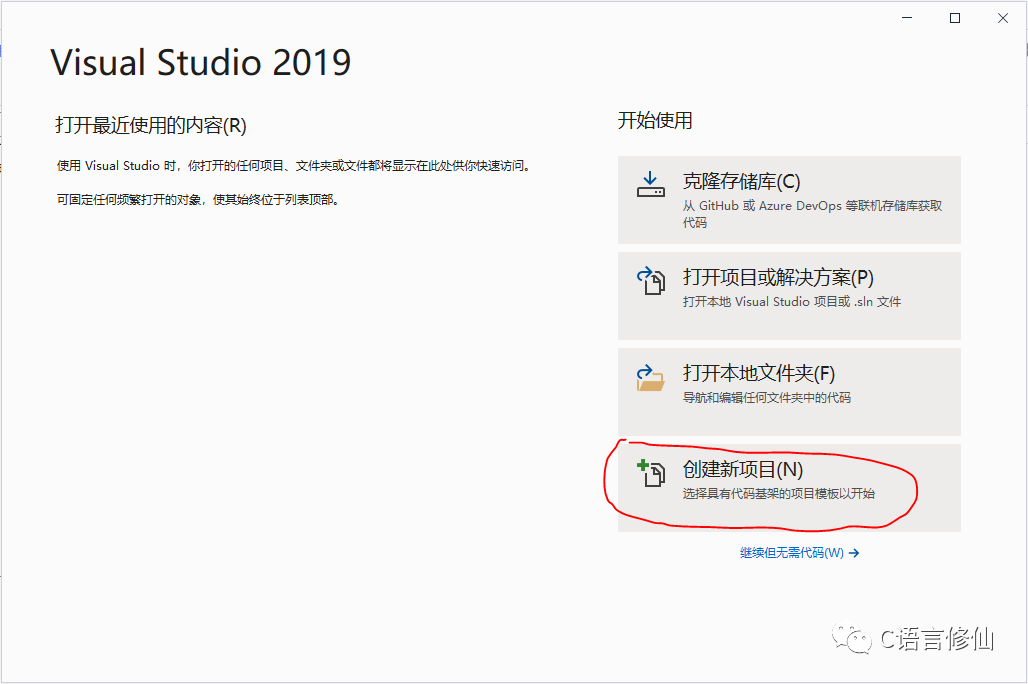Open the 克隆存储库(C) card
The width and height of the screenshot is (1028, 684).
click(x=789, y=200)
